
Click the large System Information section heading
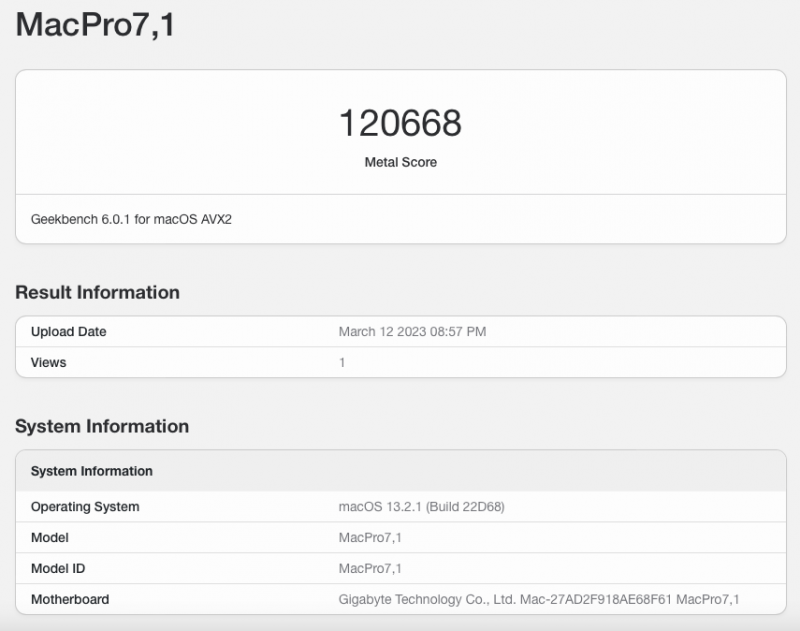point(102,426)
